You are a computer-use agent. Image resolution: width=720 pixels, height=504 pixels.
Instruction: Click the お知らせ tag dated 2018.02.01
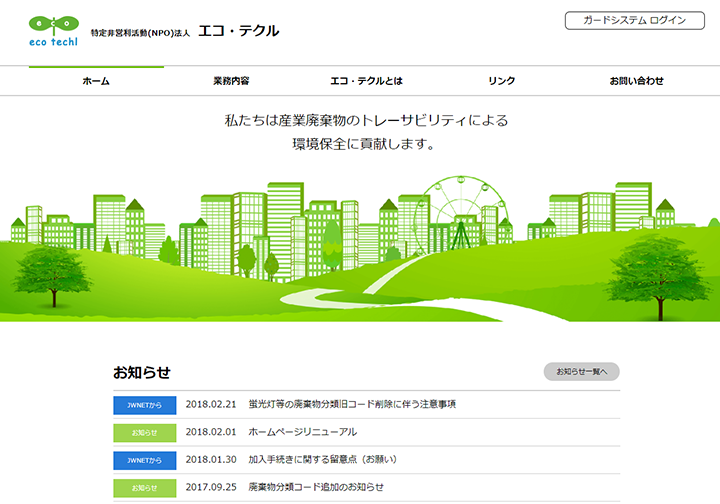(145, 433)
